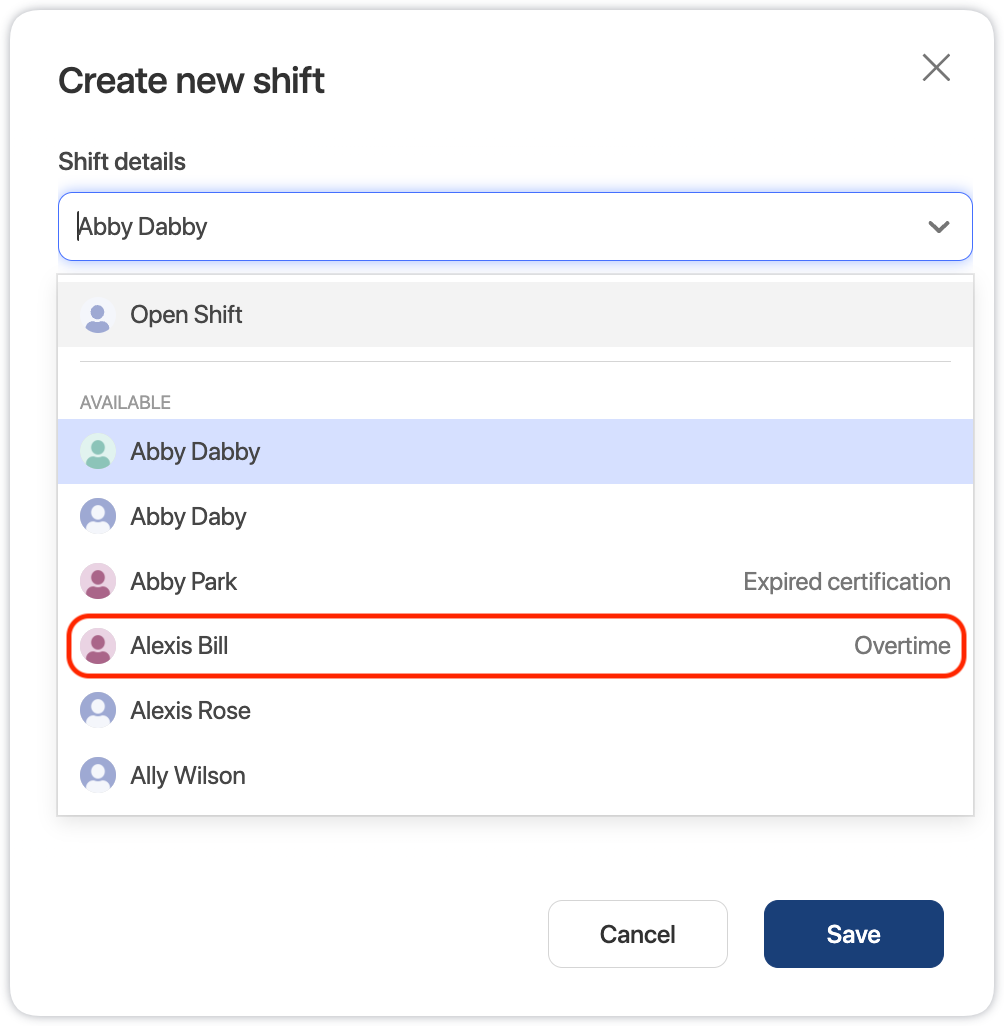Click Abby Daby's blue avatar icon
Screen dimensions: 1004x1026
click(98, 516)
